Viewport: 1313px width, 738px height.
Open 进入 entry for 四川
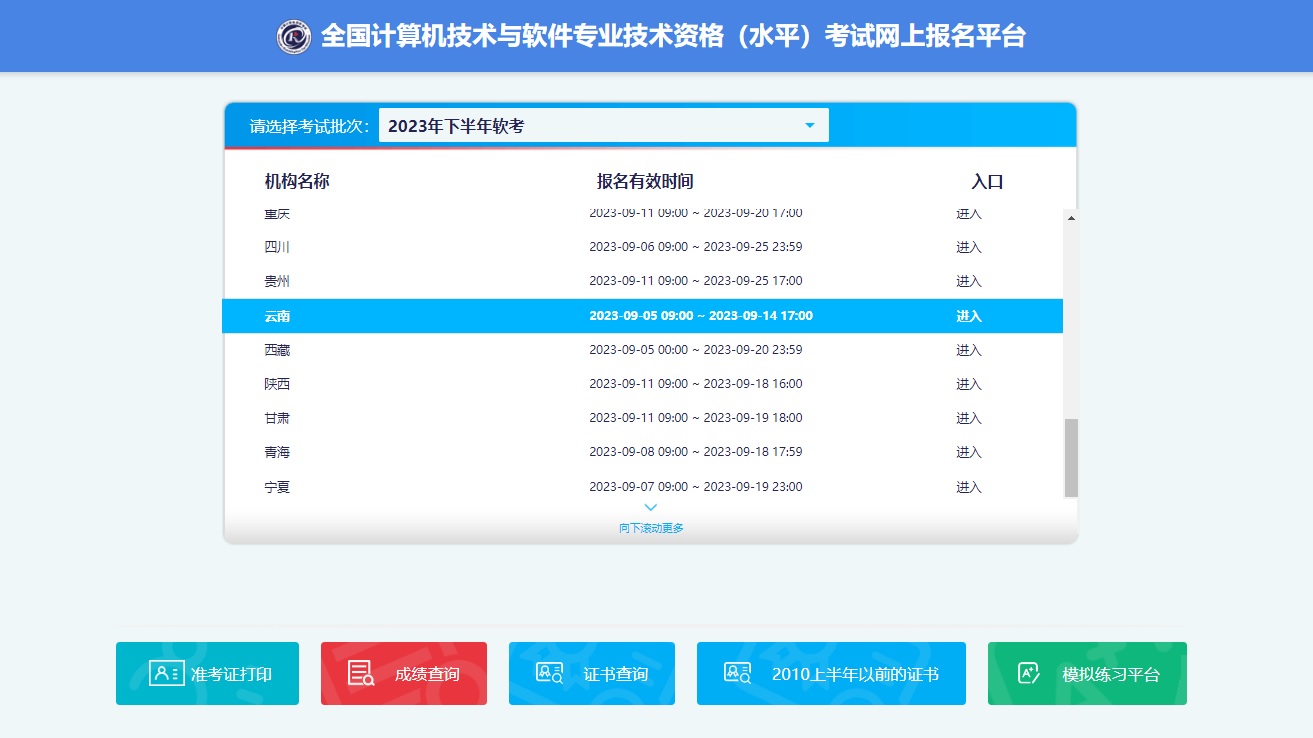[968, 247]
